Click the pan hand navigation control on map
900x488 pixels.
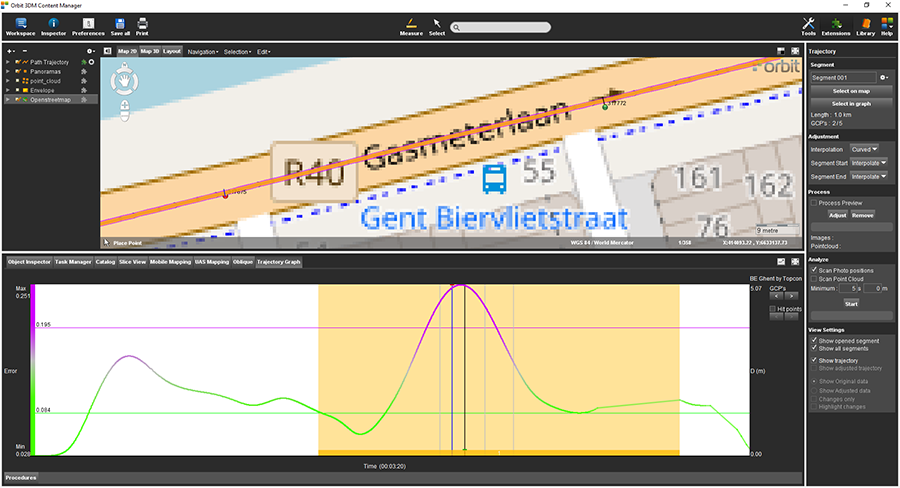pyautogui.click(x=125, y=81)
